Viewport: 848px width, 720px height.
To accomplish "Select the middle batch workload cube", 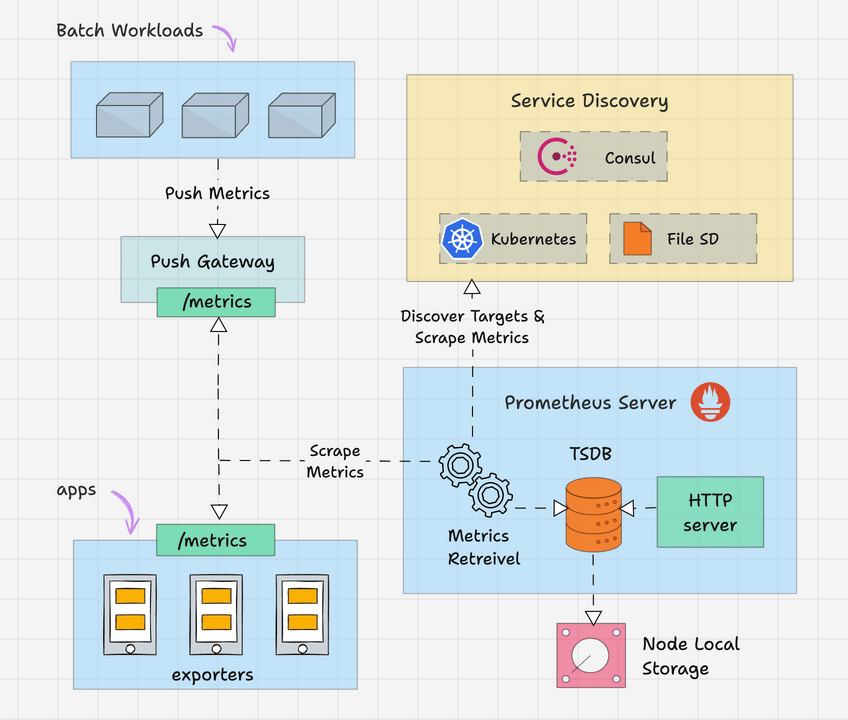I will [214, 116].
